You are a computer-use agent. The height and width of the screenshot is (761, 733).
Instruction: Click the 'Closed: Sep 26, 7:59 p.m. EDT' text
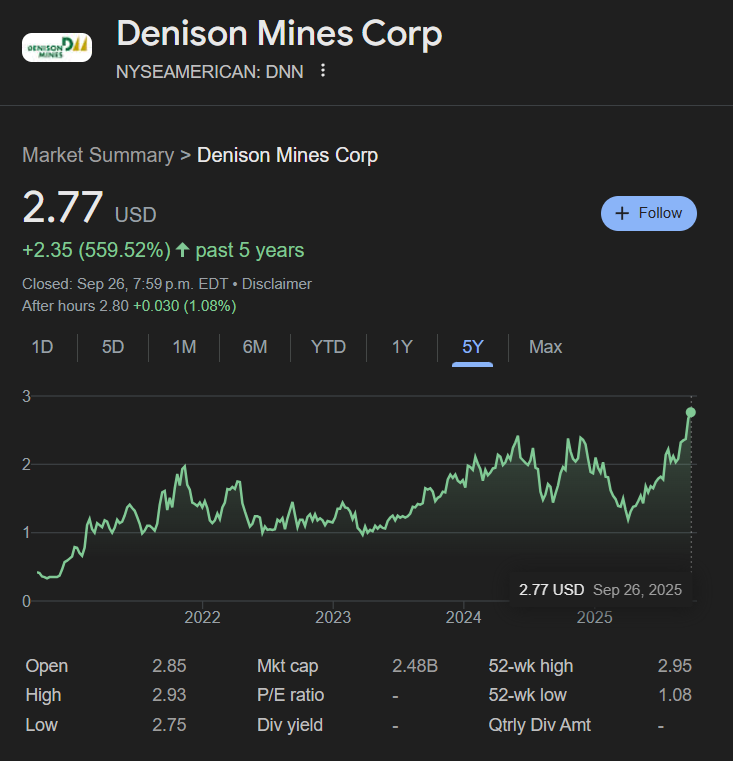coord(125,284)
